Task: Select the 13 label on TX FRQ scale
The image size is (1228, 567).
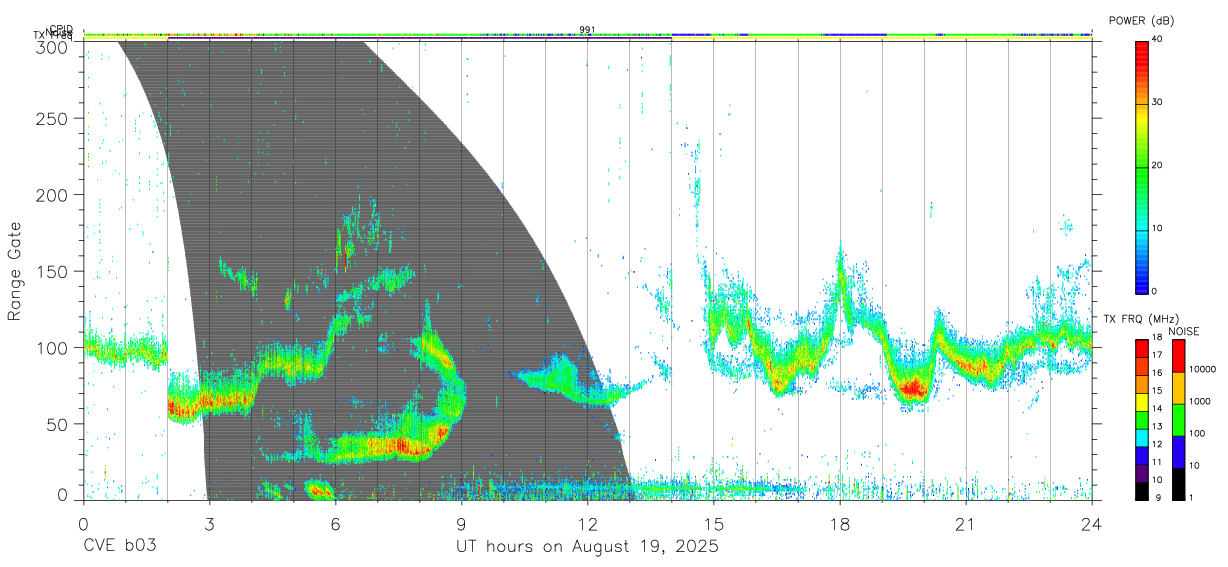Action: pos(1158,426)
